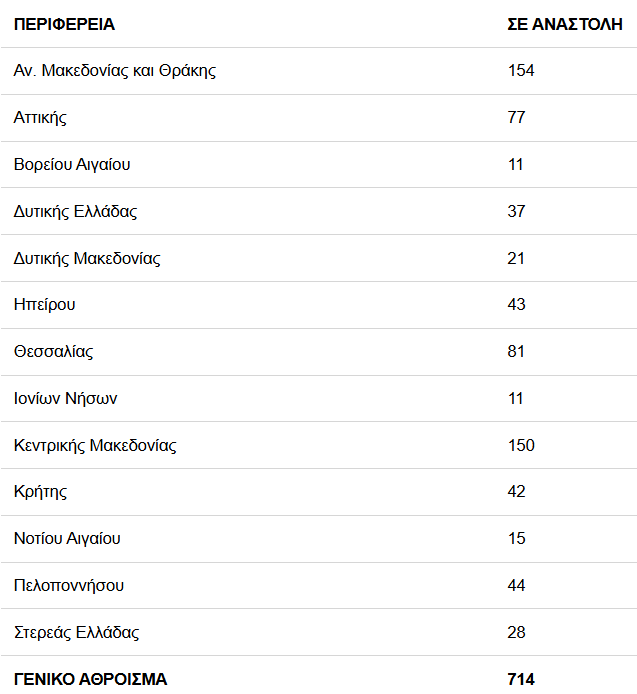Viewport: 637px width, 694px height.
Task: Click the Ηπείρου region name
Action: coord(45,305)
